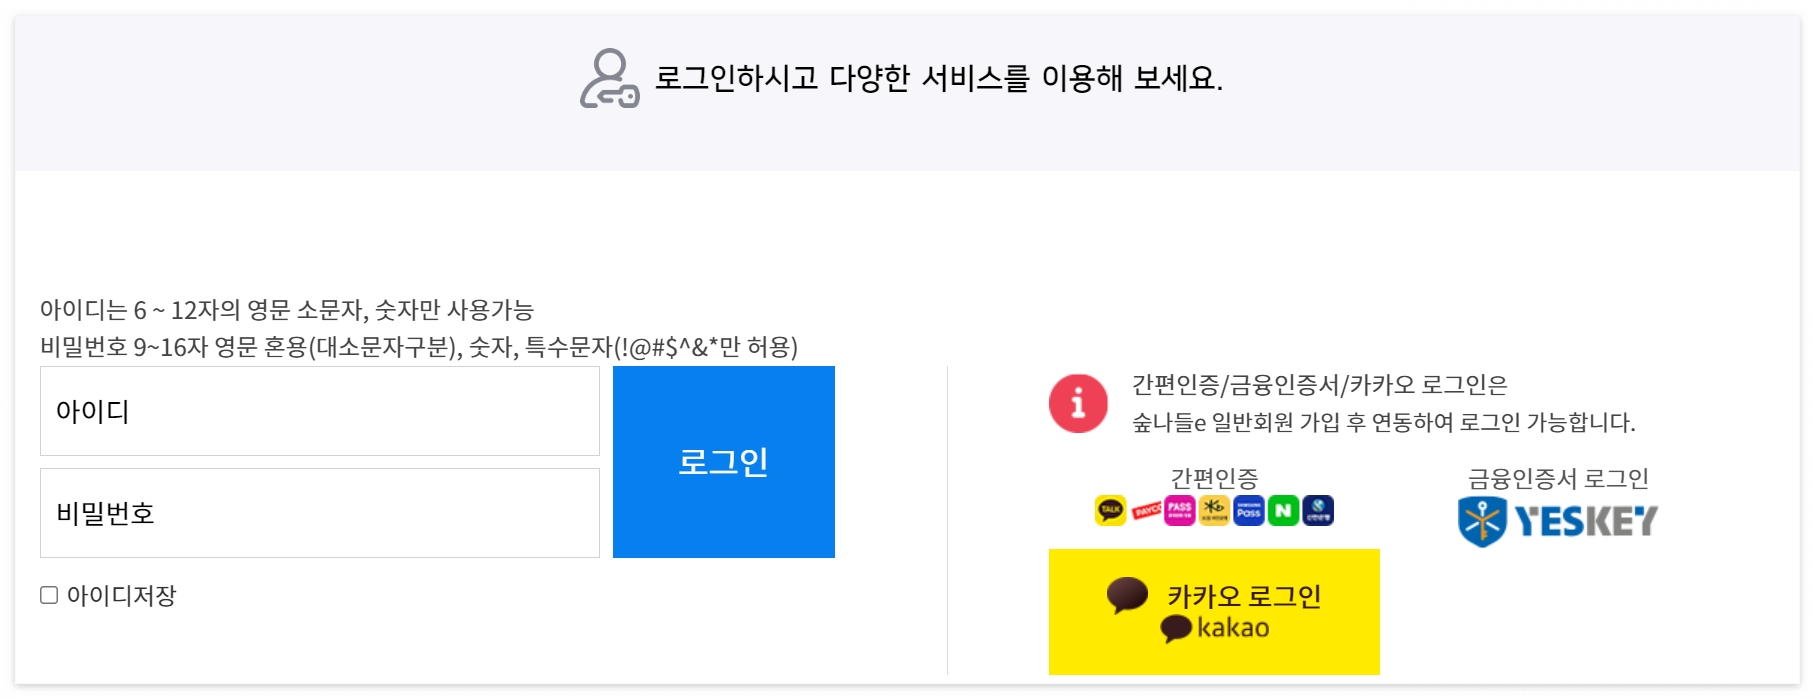Select the Naver simple authentication icon

(1283, 510)
